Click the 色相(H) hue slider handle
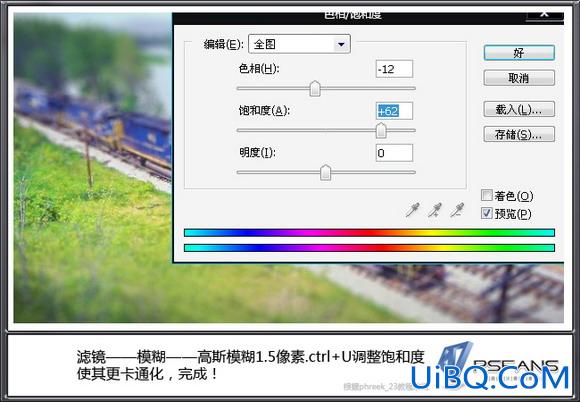 point(315,88)
